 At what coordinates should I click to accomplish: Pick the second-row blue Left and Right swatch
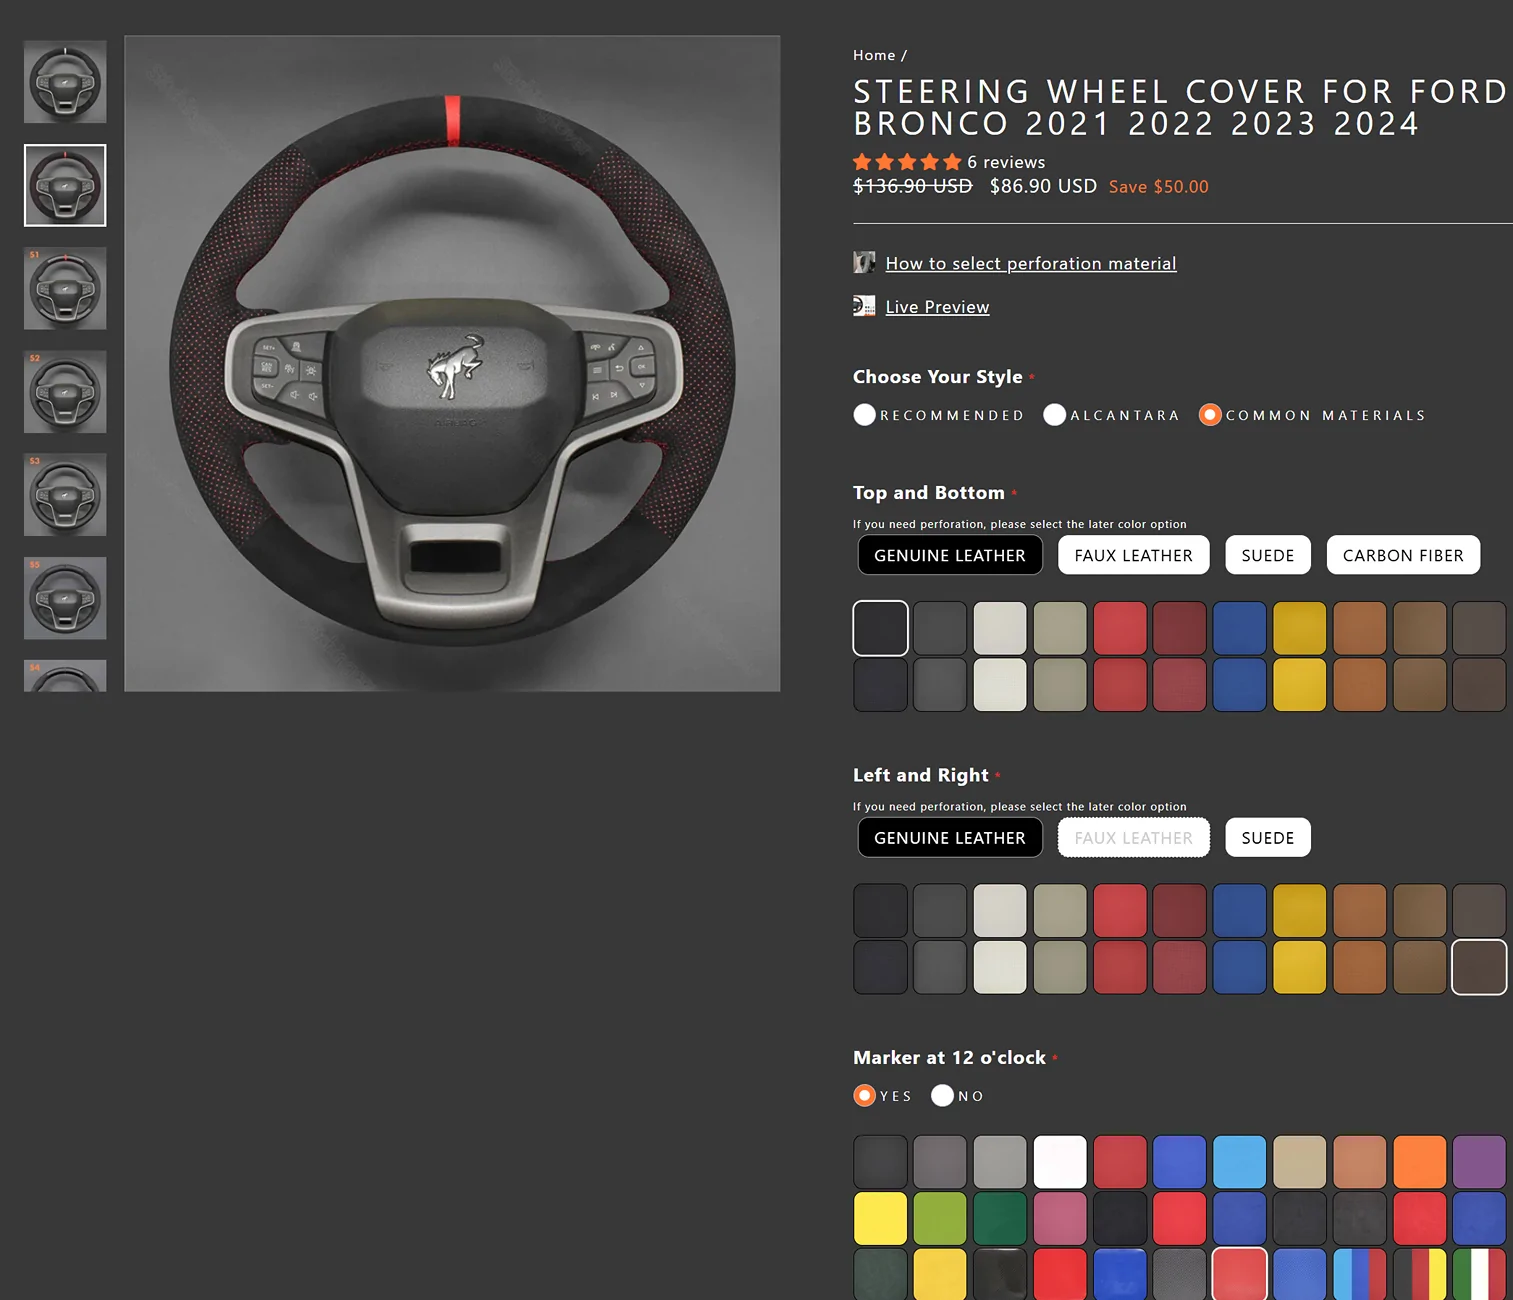(1240, 967)
